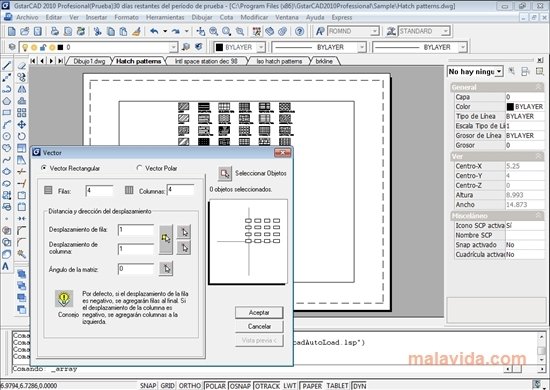
Task: Select the Text tool letter A icon
Action: 6,267
